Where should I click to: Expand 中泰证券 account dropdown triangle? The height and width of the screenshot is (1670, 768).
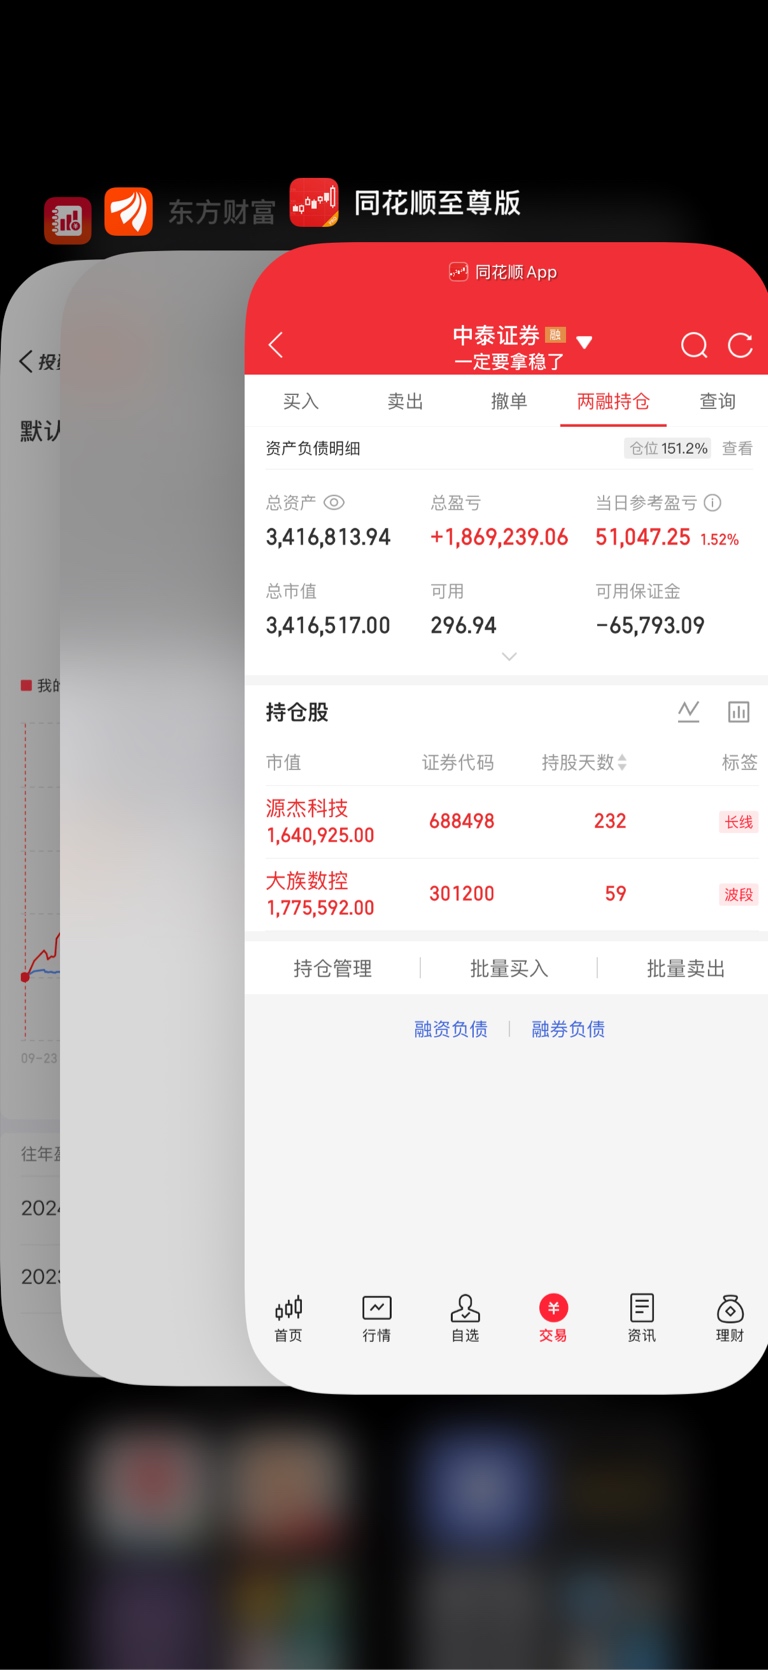585,342
